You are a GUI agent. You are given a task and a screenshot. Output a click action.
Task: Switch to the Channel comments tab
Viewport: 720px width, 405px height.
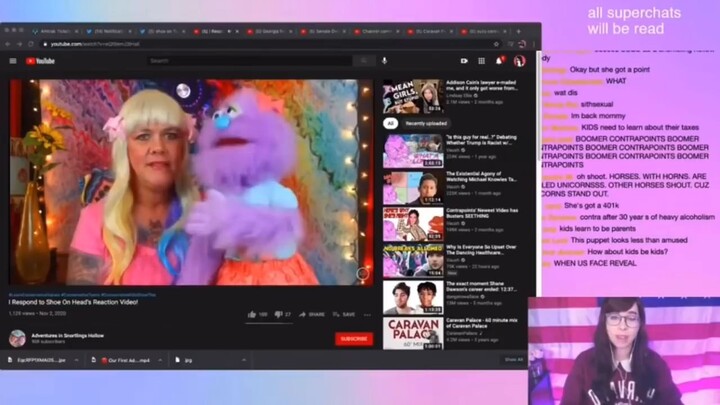[377, 31]
